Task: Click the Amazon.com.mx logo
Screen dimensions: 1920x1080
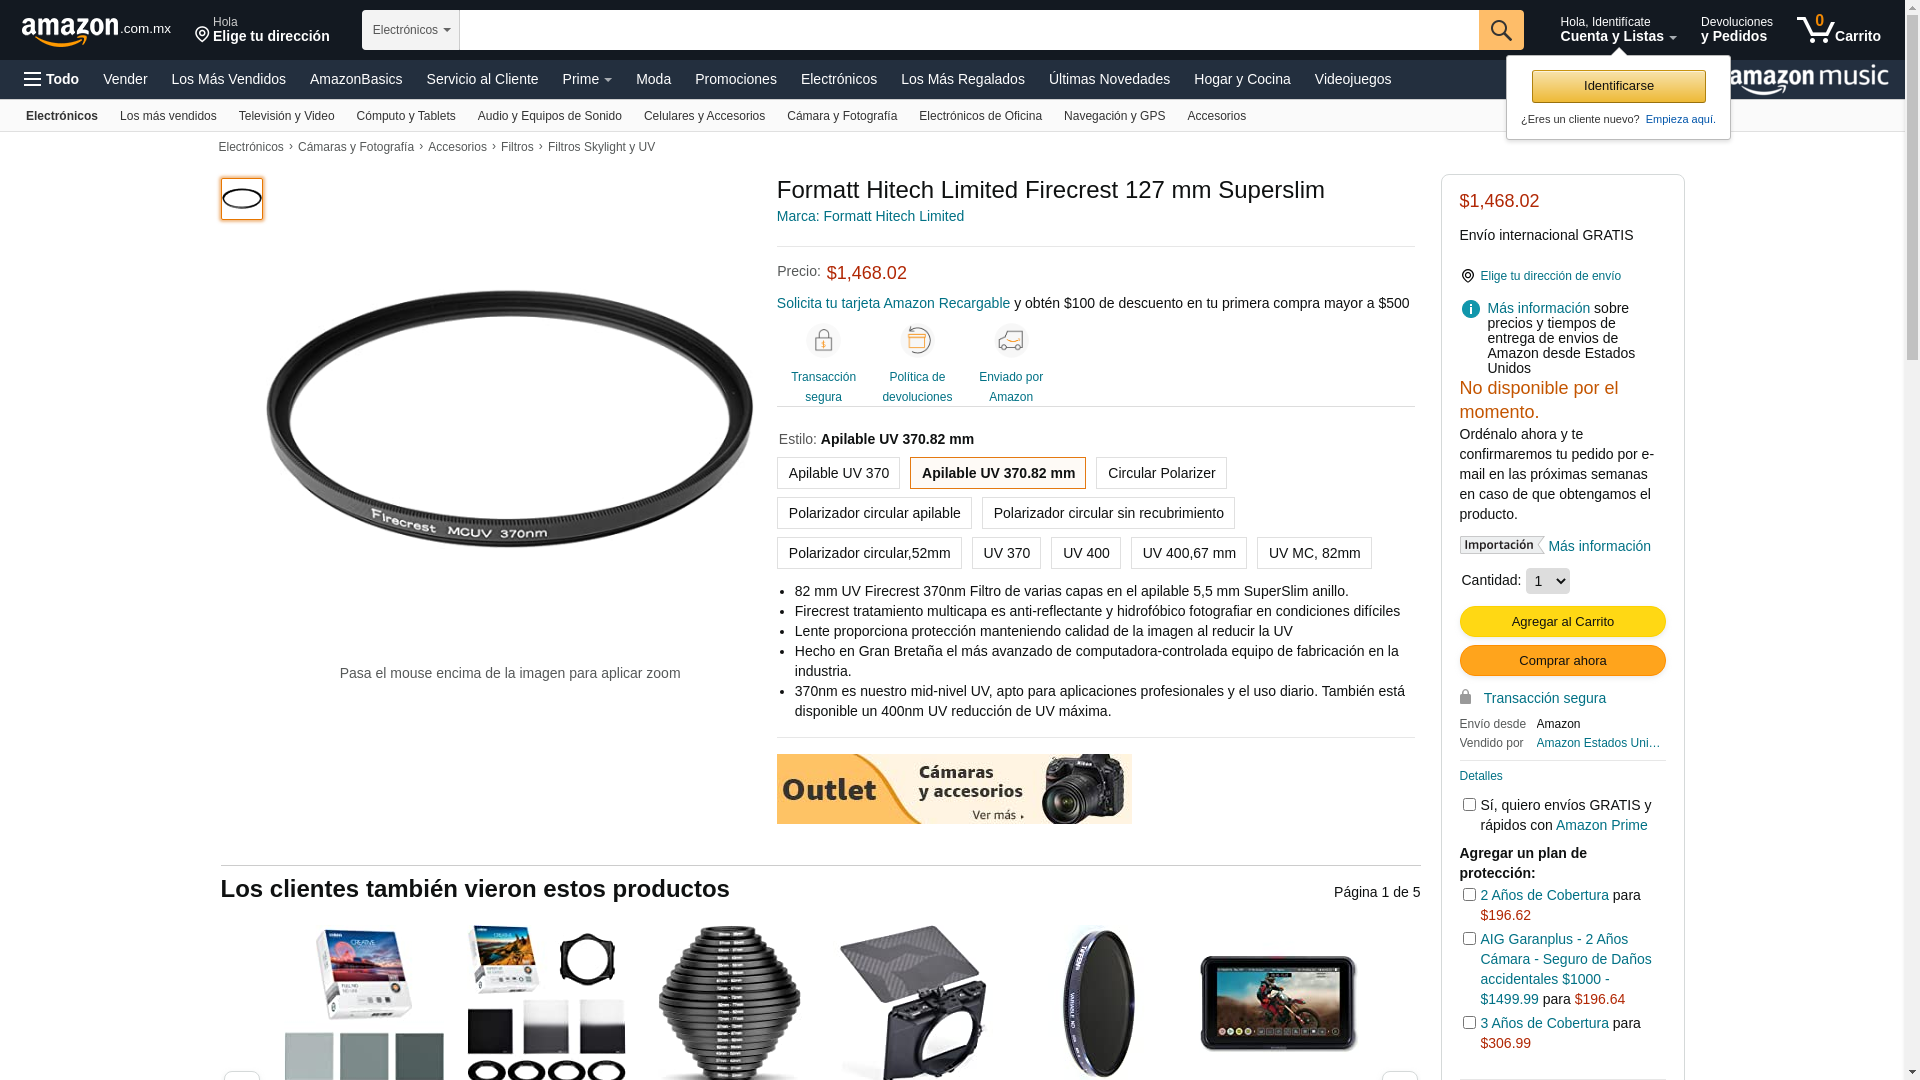Action: click(96, 31)
